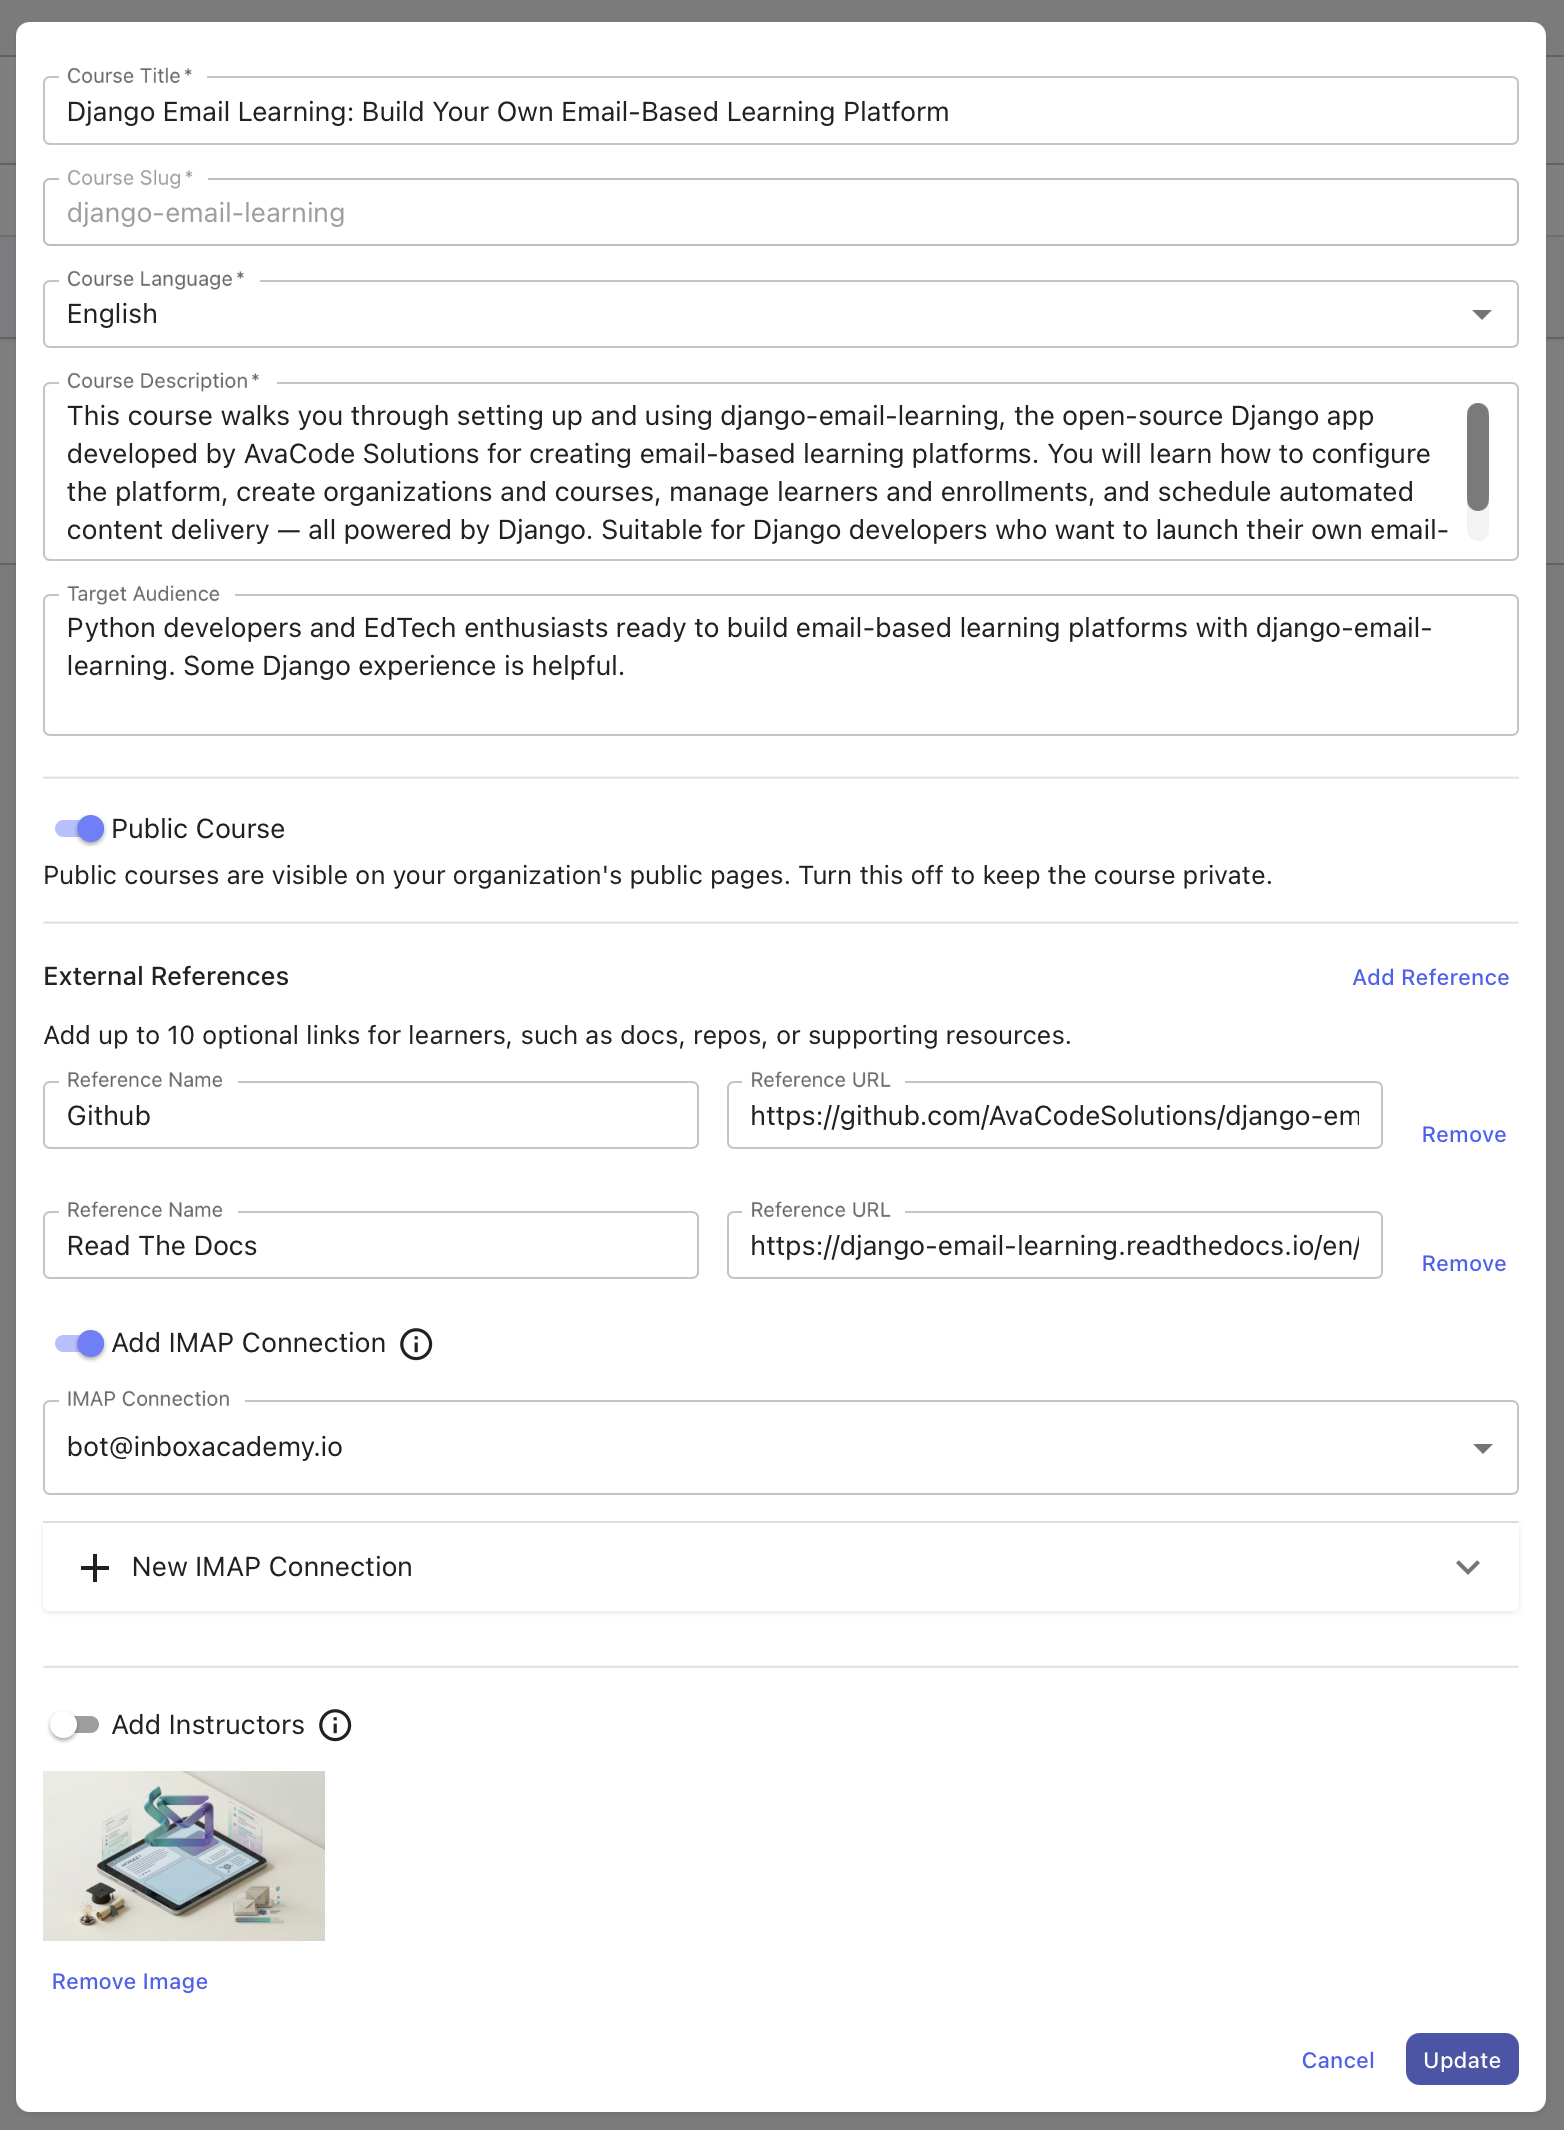
Task: Open the Course Language dropdown
Action: [x=781, y=314]
